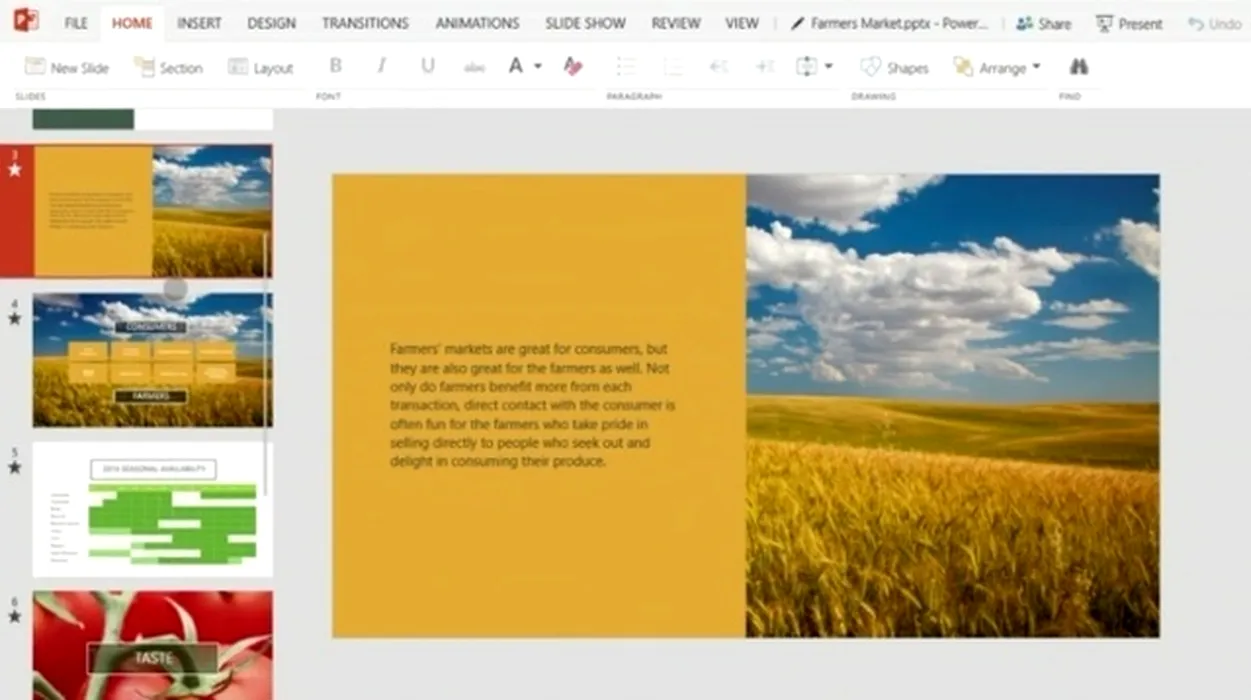
Task: Click the Bold formatting icon
Action: (335, 66)
